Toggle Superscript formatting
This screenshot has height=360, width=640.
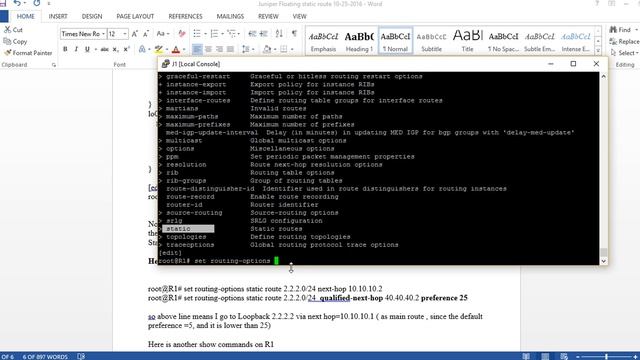[x=127, y=49]
